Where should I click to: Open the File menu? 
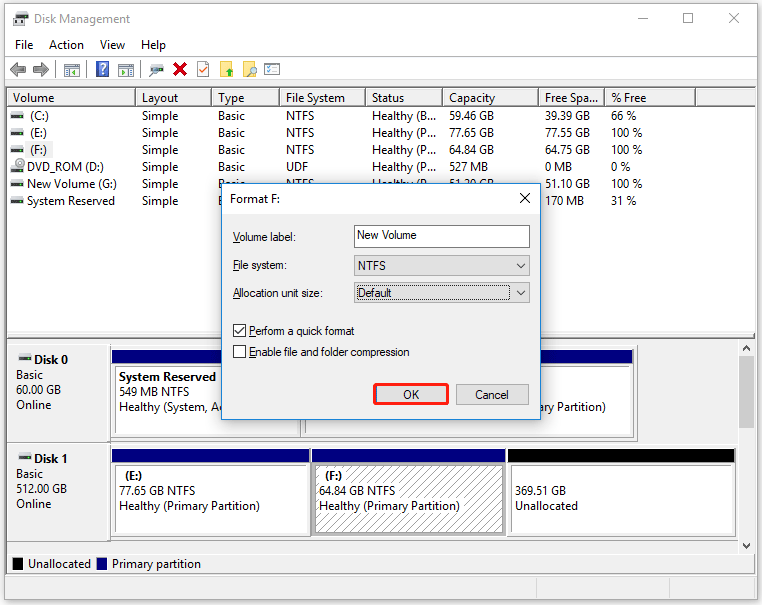tap(24, 45)
